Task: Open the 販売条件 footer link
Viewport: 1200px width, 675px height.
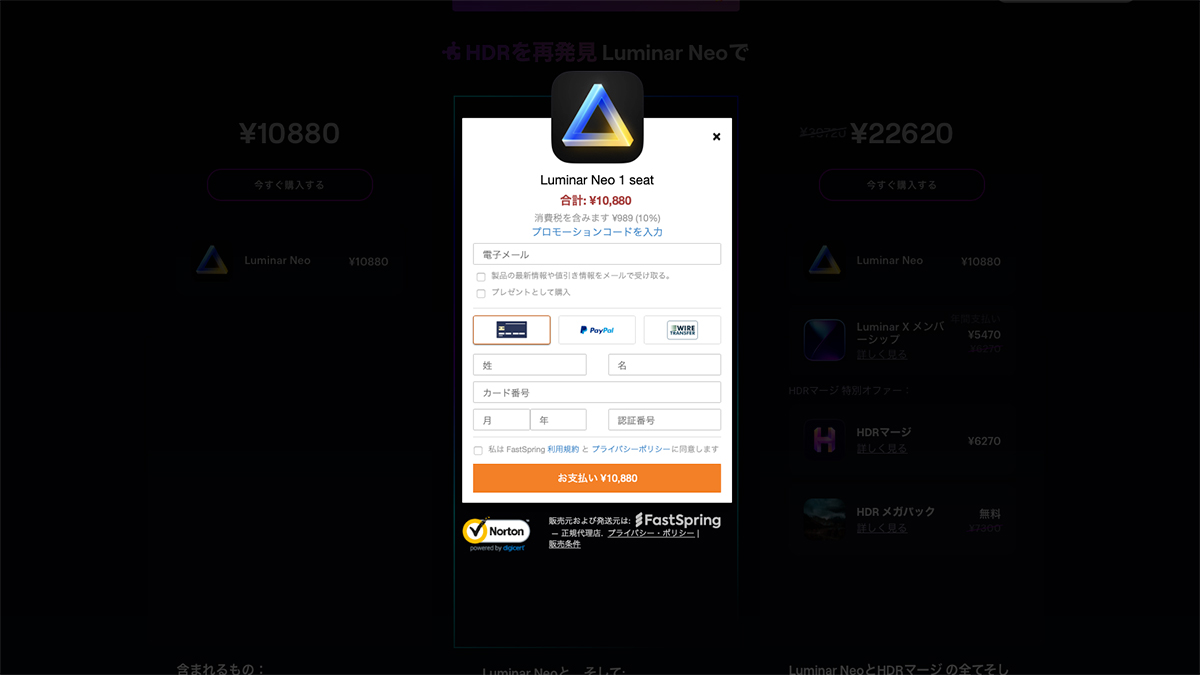Action: tap(564, 544)
